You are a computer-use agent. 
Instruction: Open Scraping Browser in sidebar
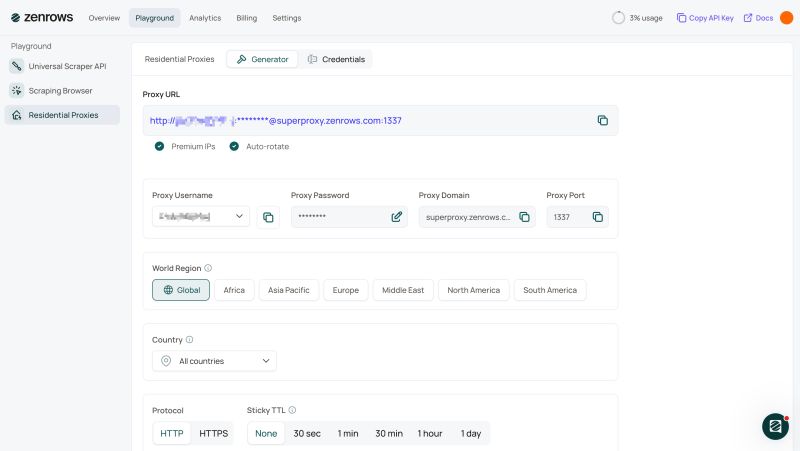(62, 90)
